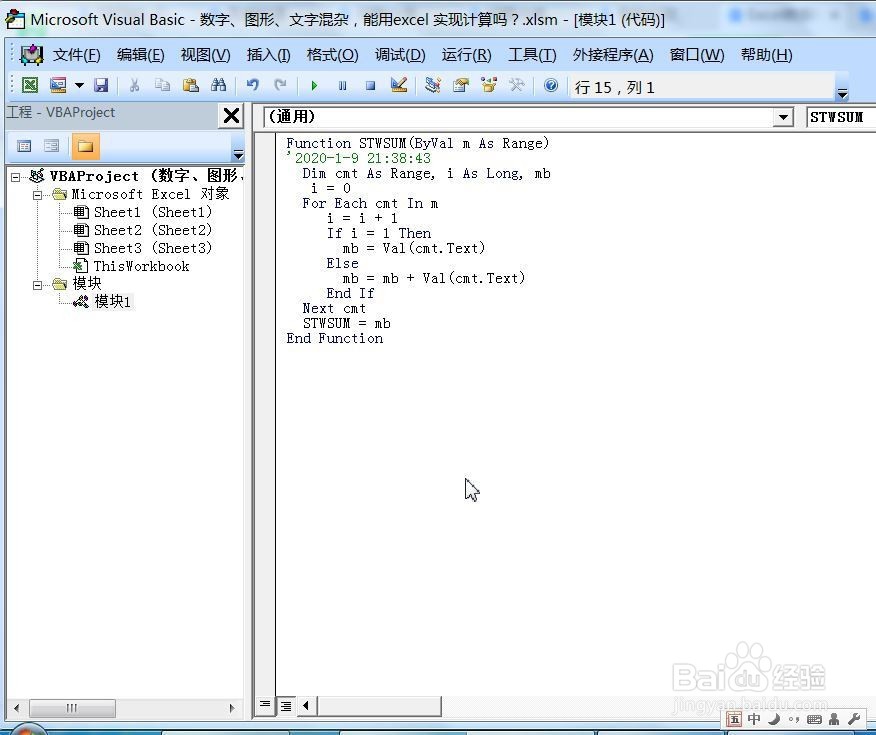Click the code line 'STWSUM = mb'
876x735 pixels.
(346, 323)
